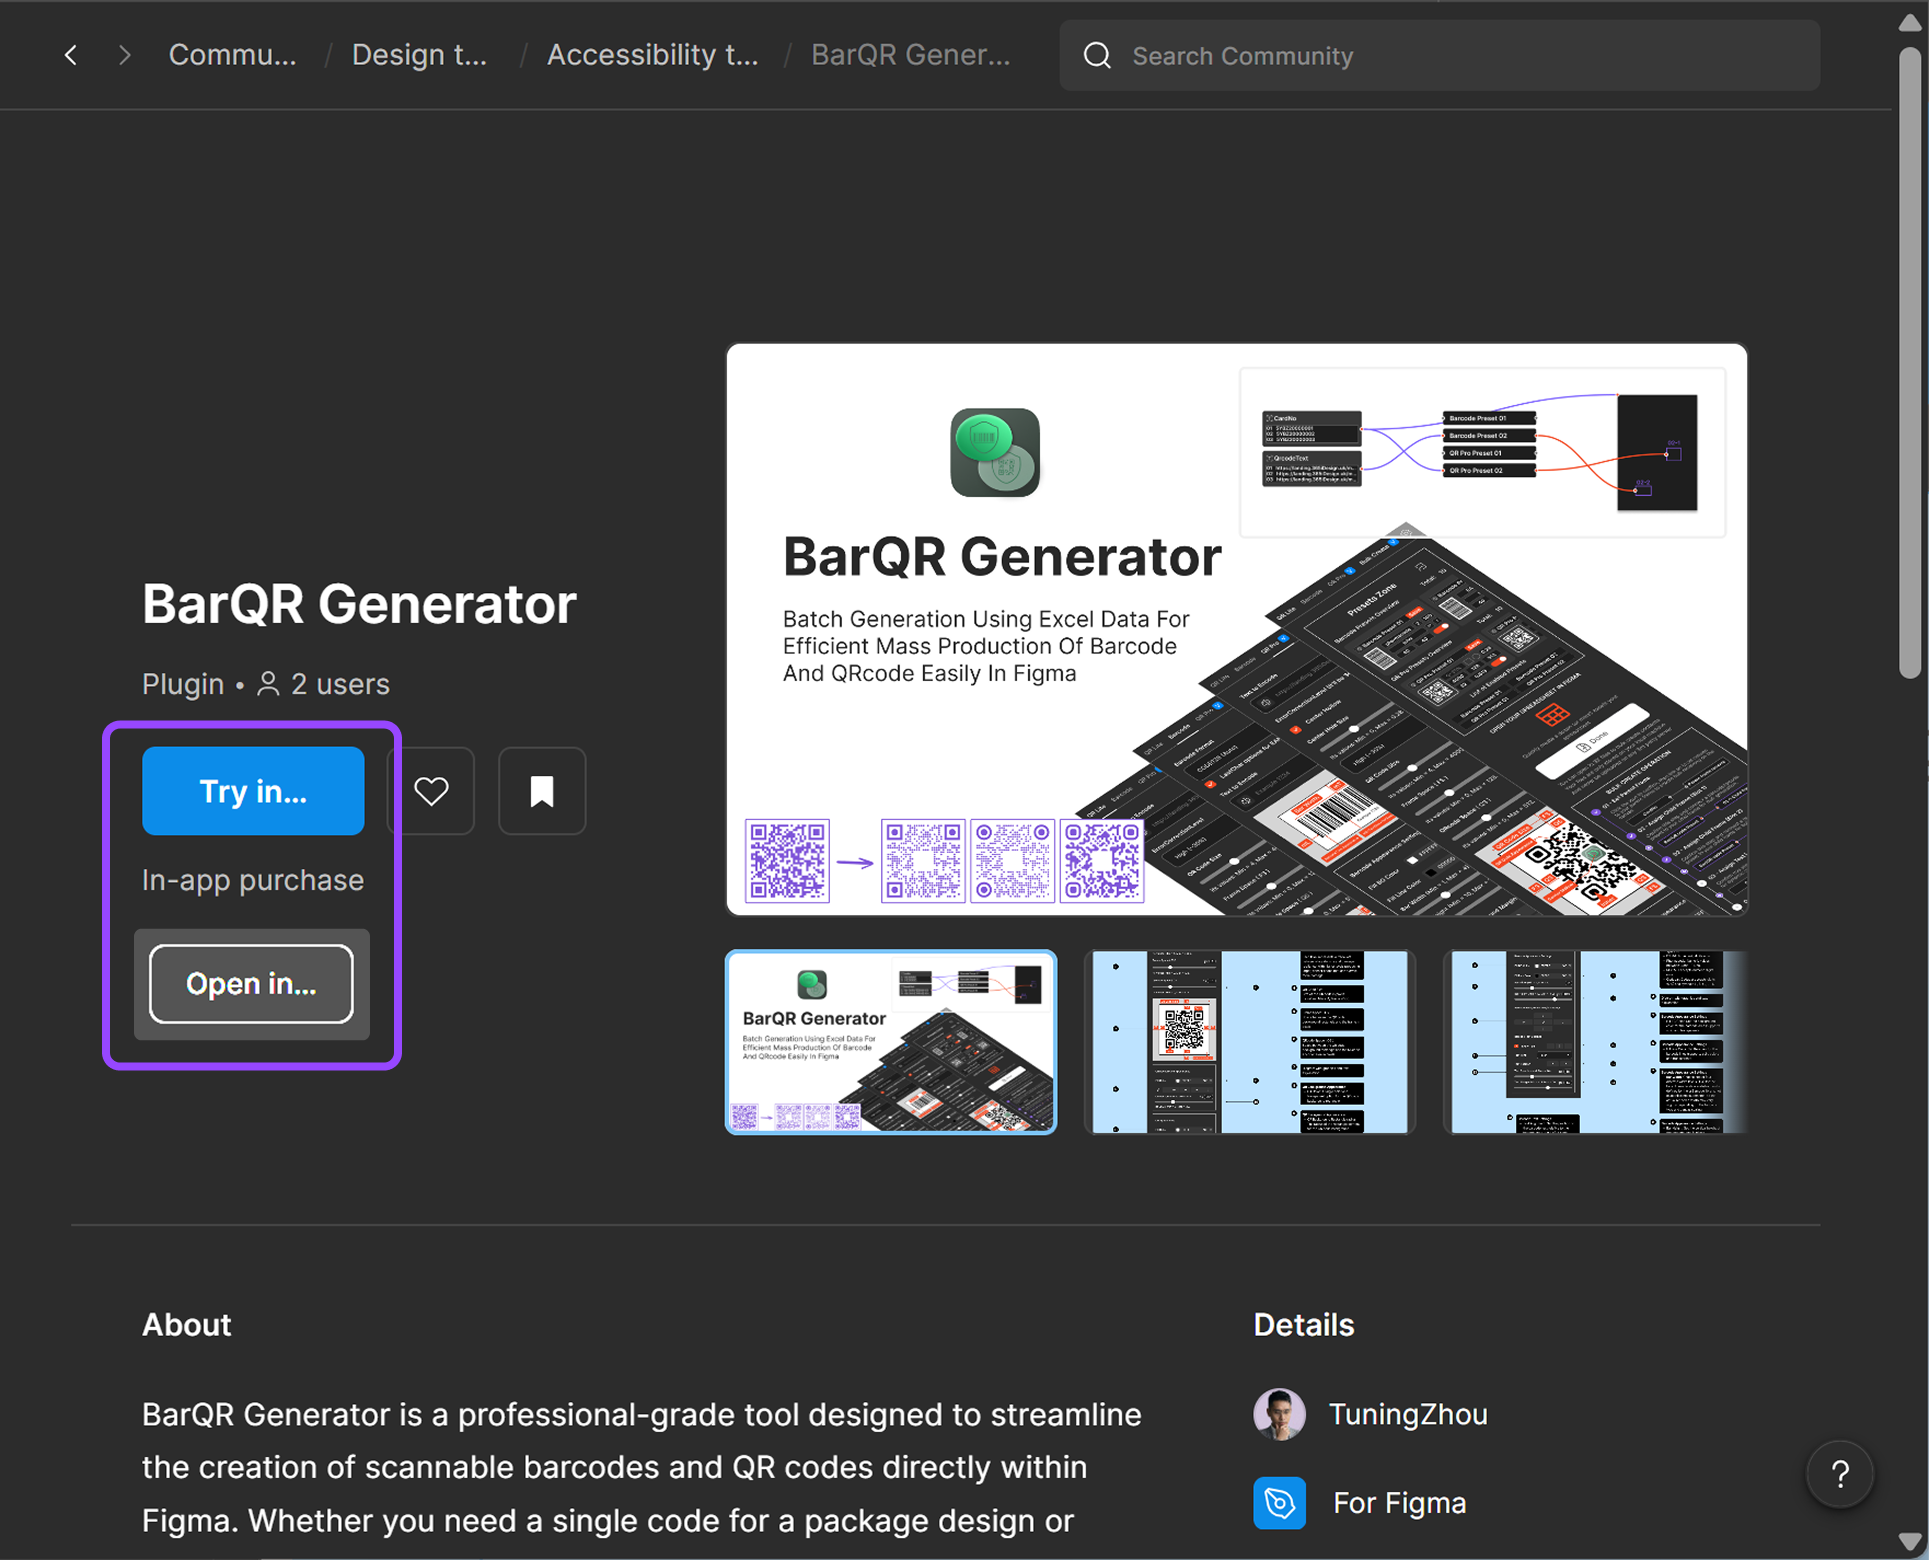Select the third preview thumbnail

pos(1595,1041)
